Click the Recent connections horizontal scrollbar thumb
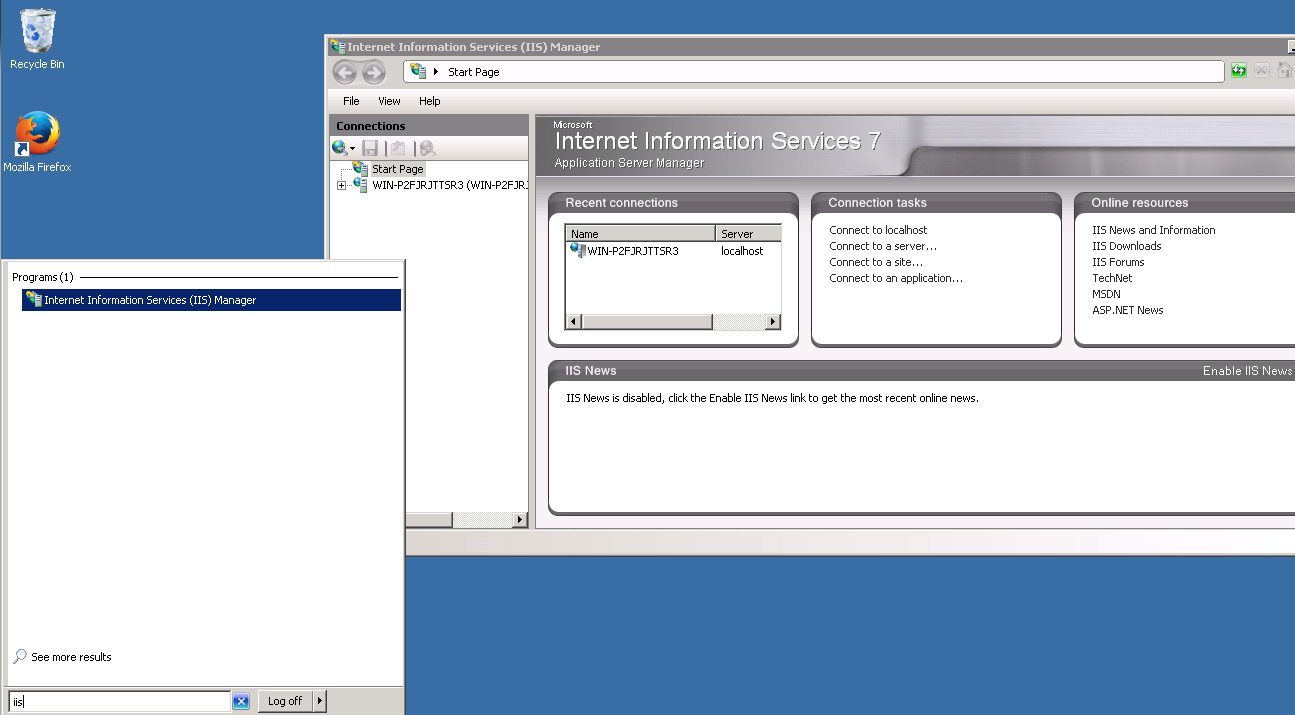Screen dimensions: 1295x715 [x=647, y=322]
